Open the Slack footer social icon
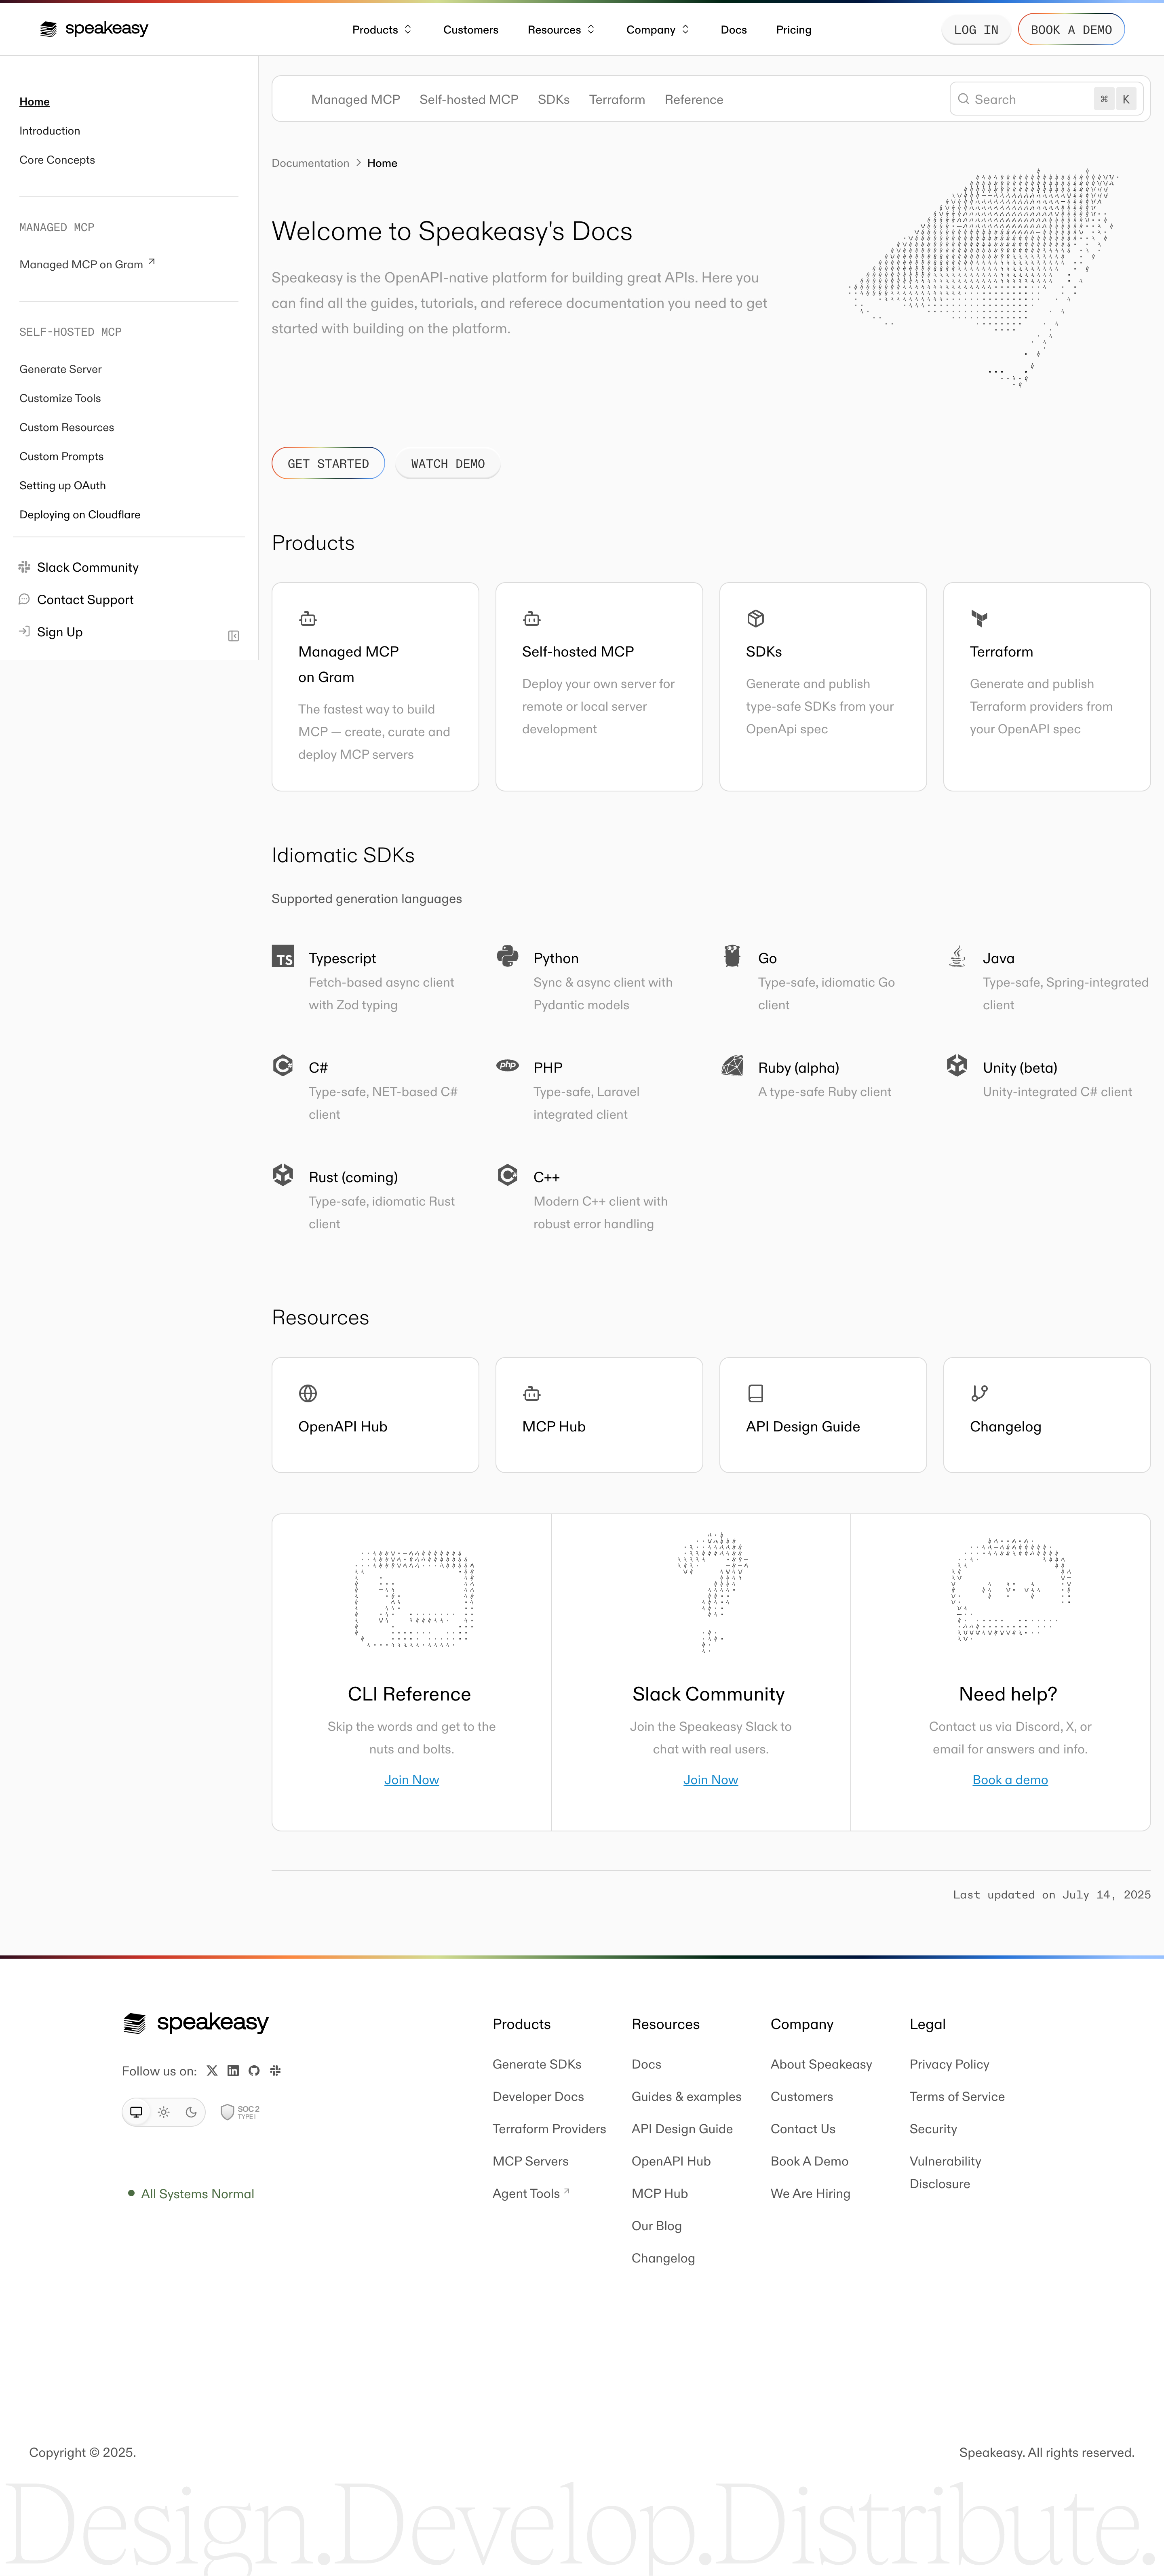 [x=275, y=2071]
